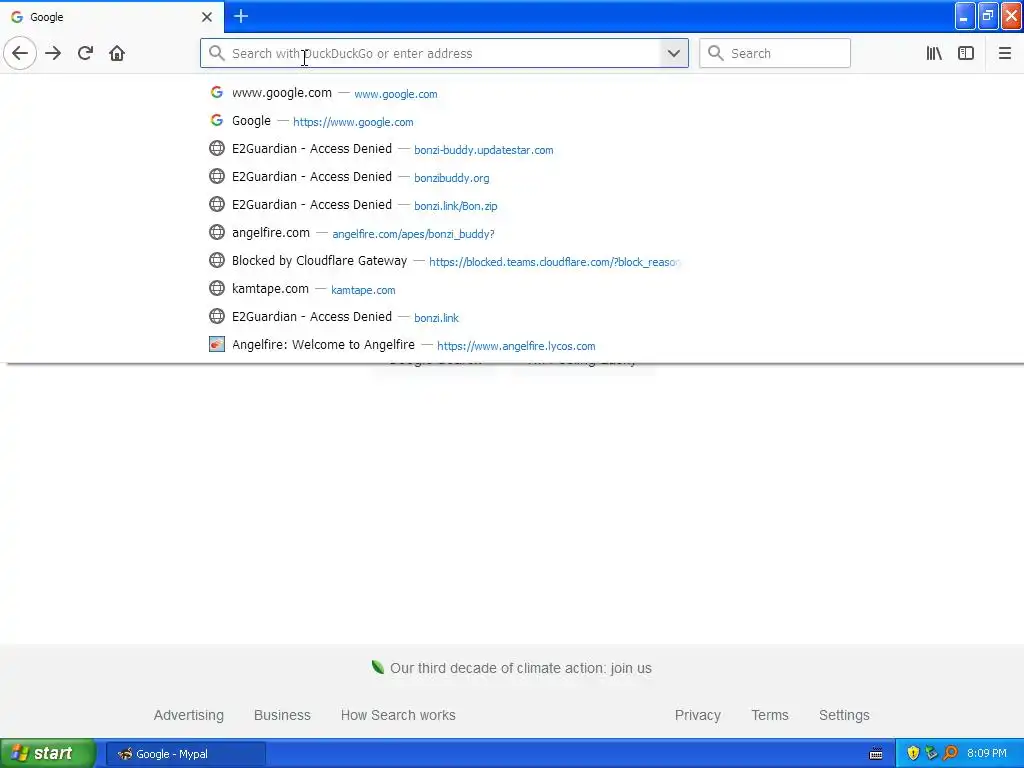Open How Search works link
This screenshot has height=768, width=1024.
pyautogui.click(x=398, y=715)
